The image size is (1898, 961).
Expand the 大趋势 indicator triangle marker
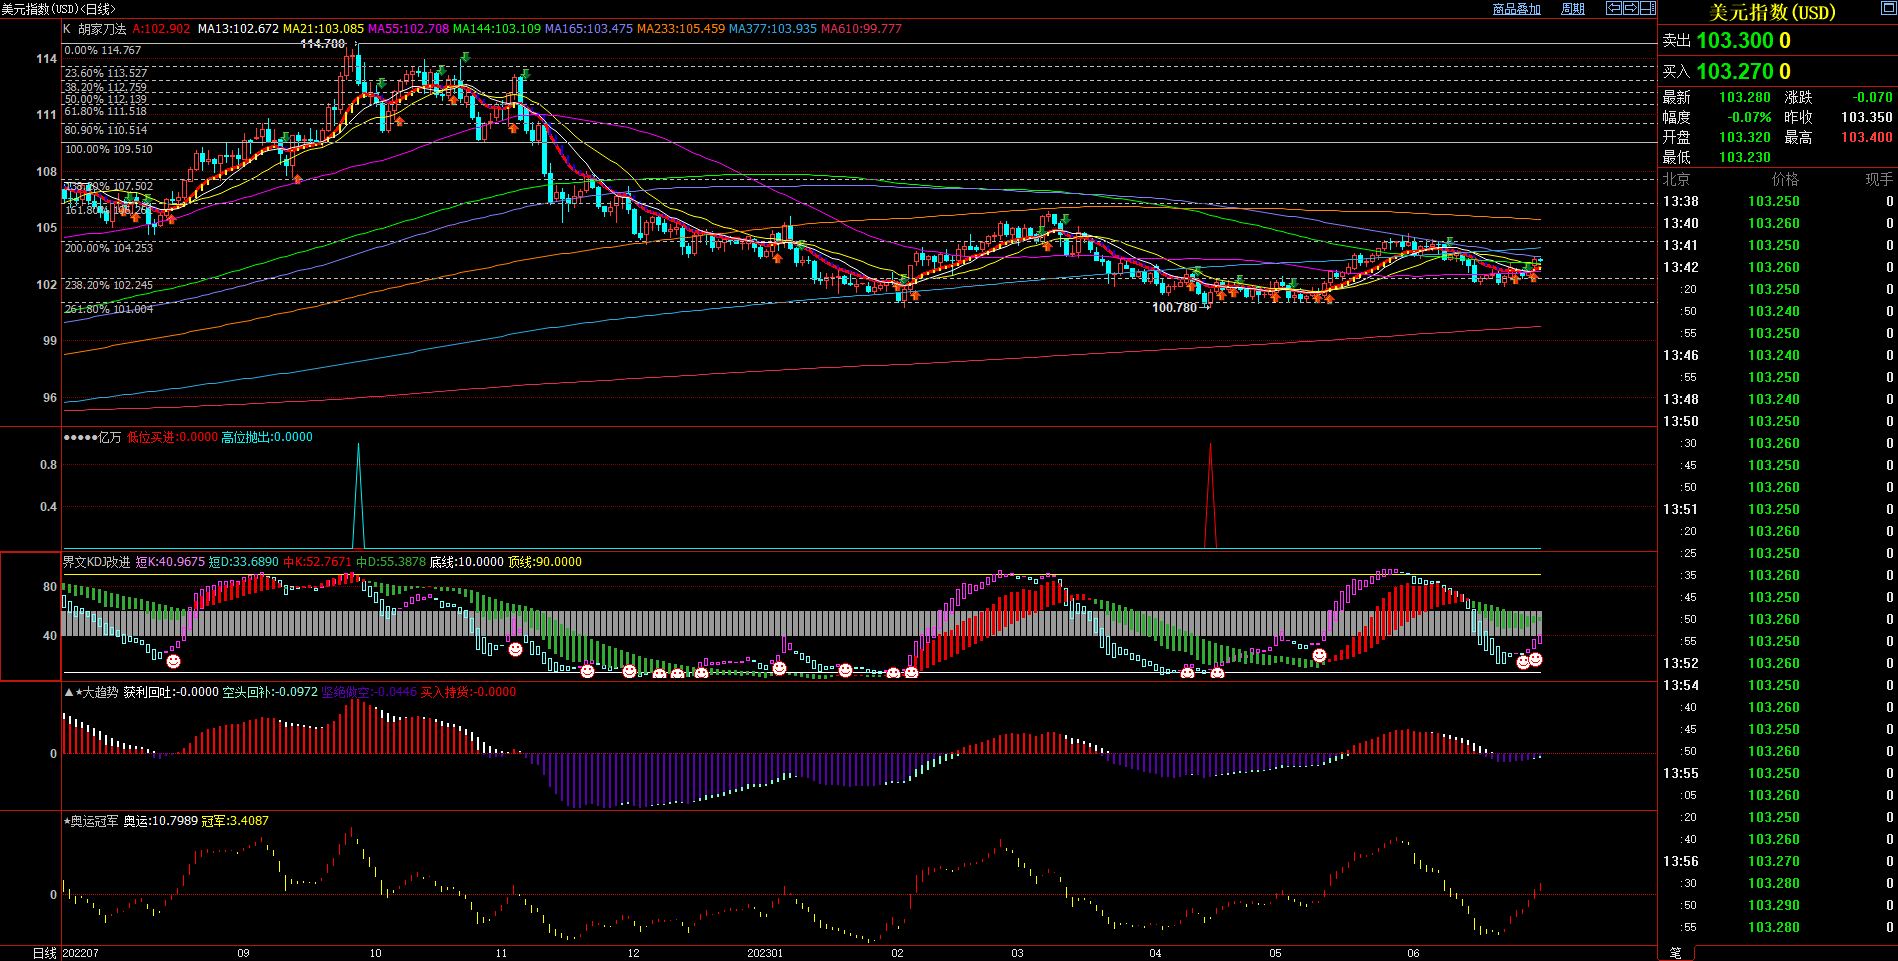tap(68, 692)
